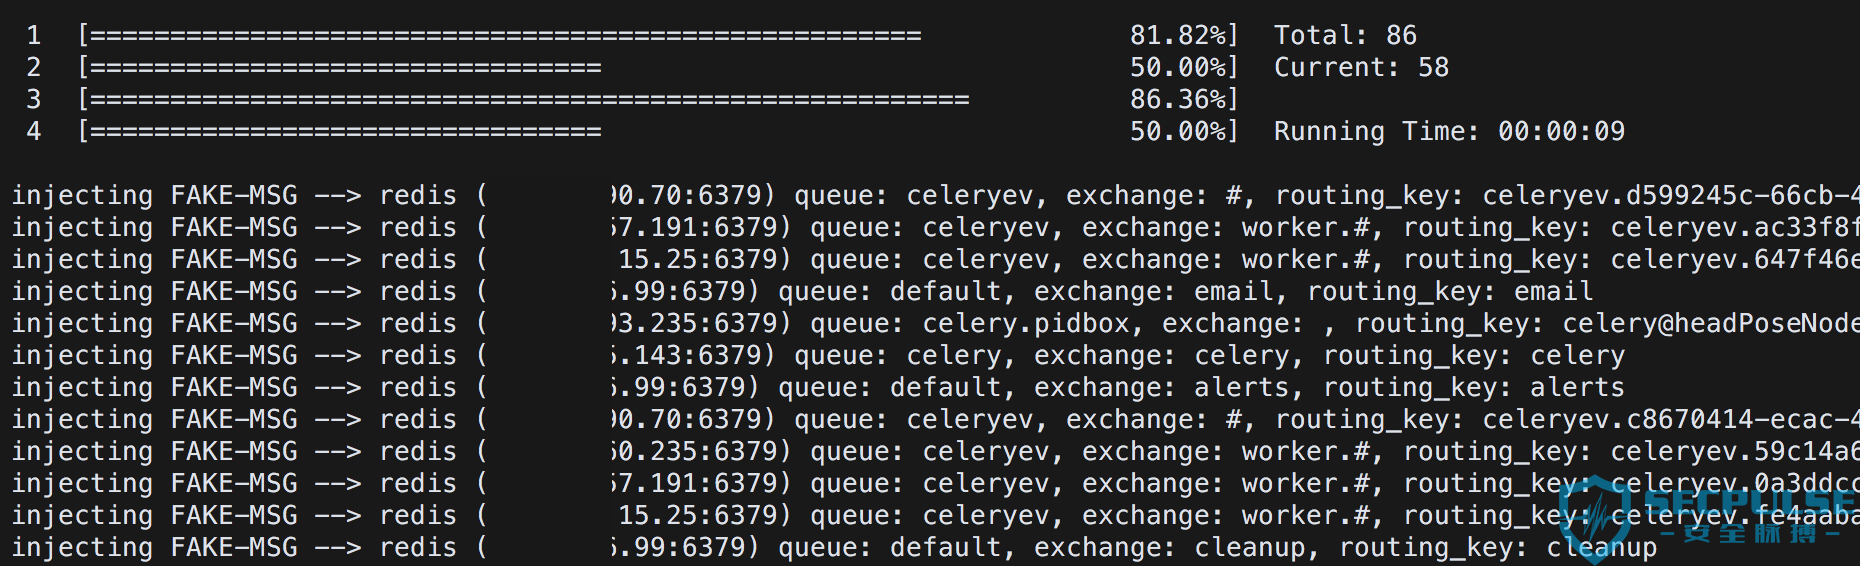Image resolution: width=1860 pixels, height=566 pixels.
Task: Click the 81.82% progress bar on row 1
Action: [658, 36]
